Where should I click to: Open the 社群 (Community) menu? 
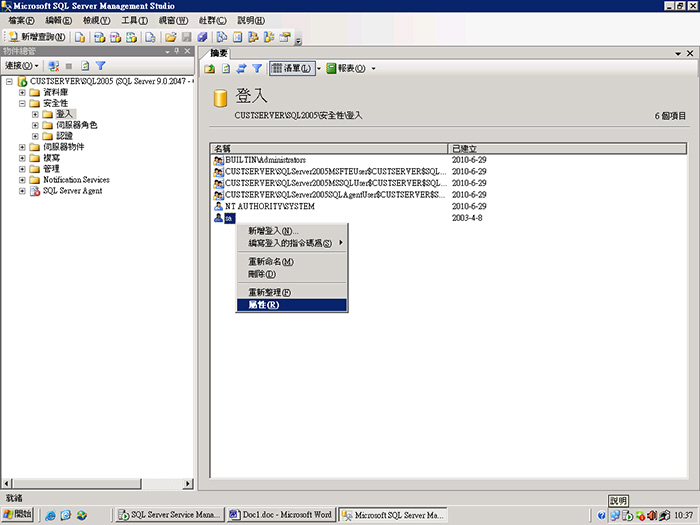(212, 21)
